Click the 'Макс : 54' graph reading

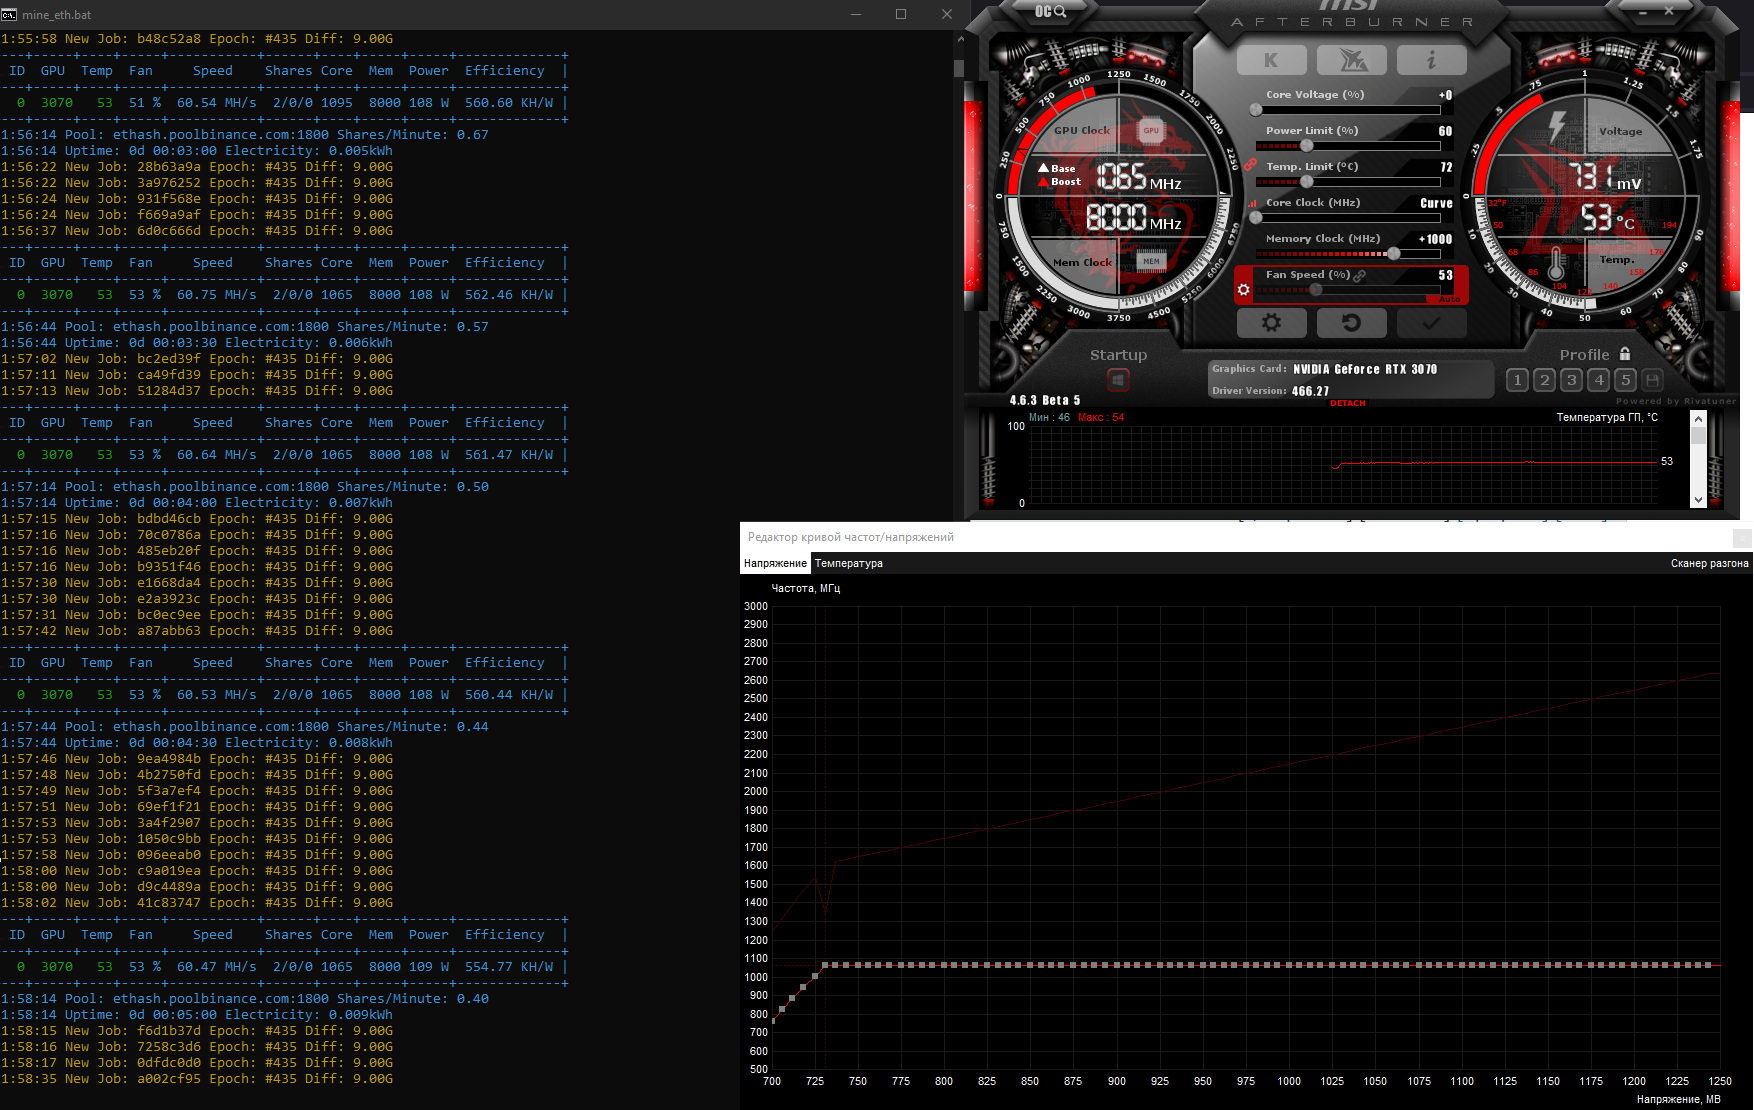click(1101, 418)
